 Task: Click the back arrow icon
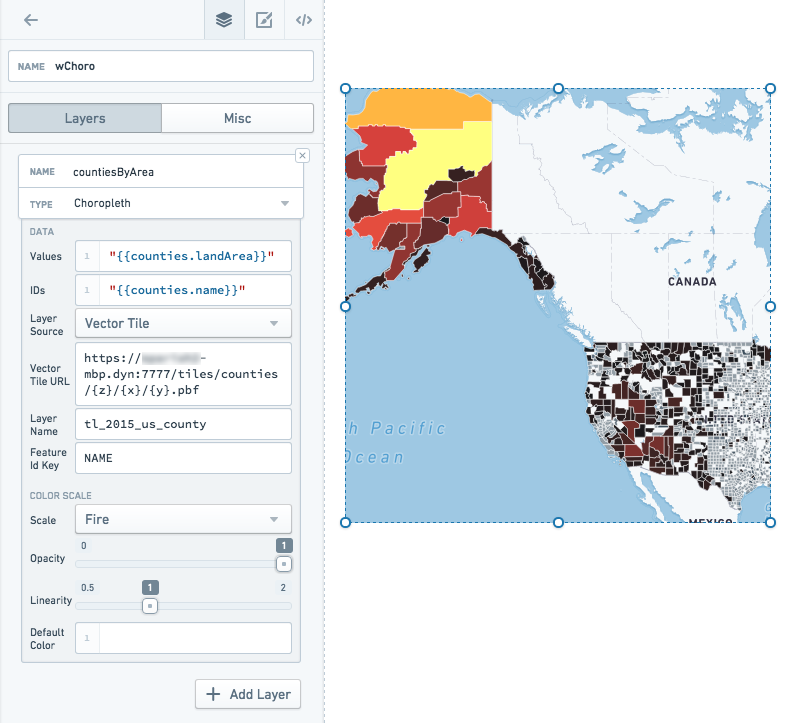coord(31,20)
